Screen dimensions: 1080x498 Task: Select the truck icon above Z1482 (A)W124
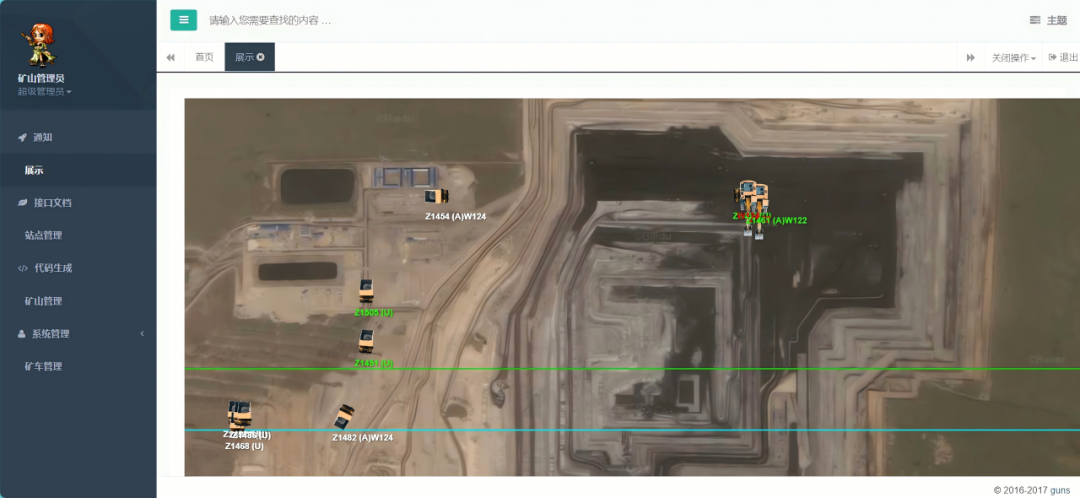[x=344, y=417]
